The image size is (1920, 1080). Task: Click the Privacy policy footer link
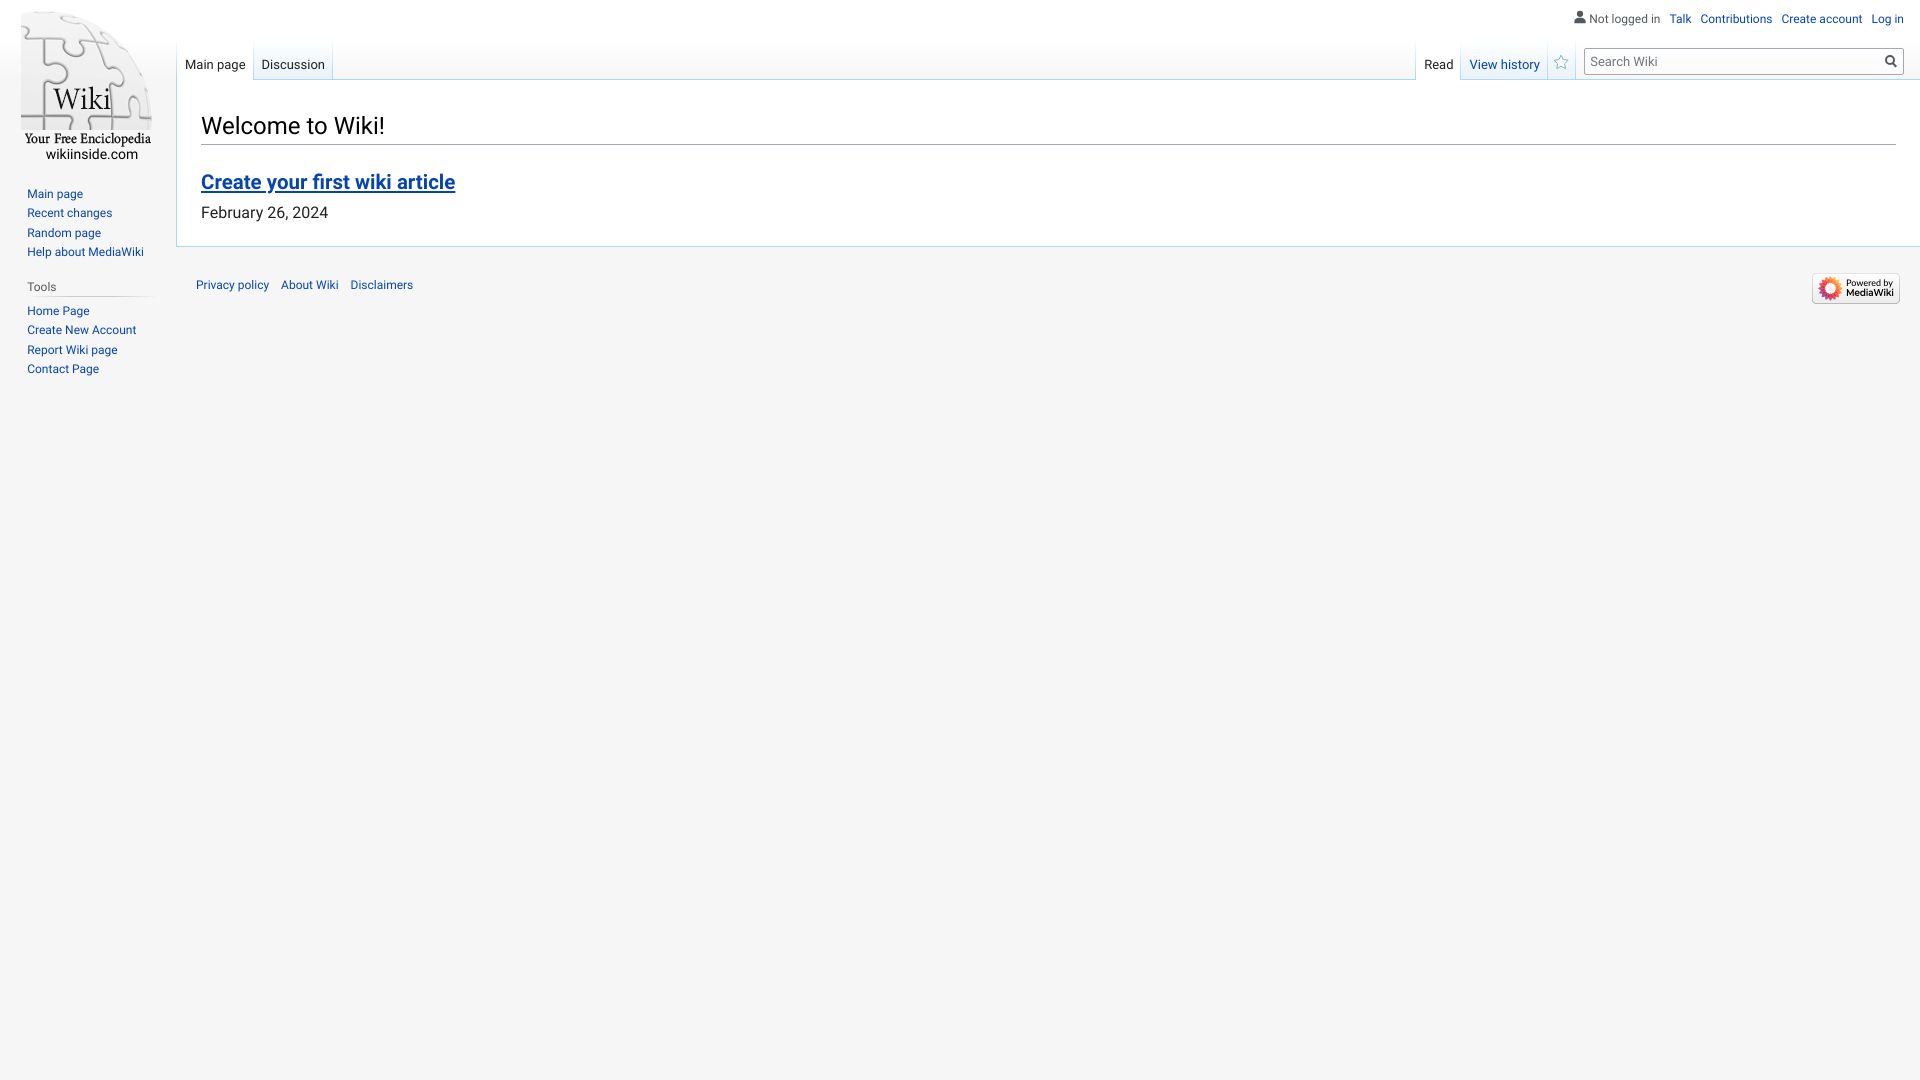tap(232, 285)
